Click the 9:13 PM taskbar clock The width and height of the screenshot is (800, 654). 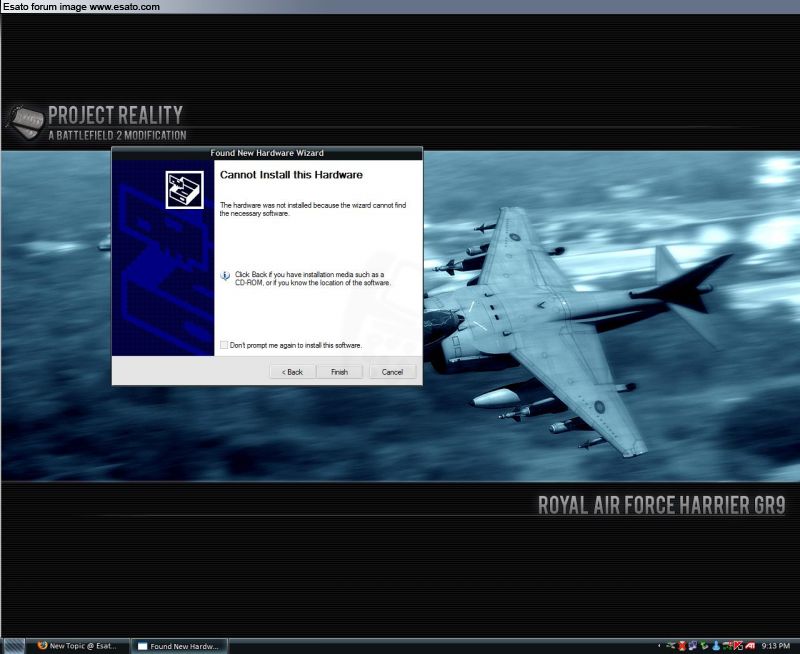[x=776, y=646]
